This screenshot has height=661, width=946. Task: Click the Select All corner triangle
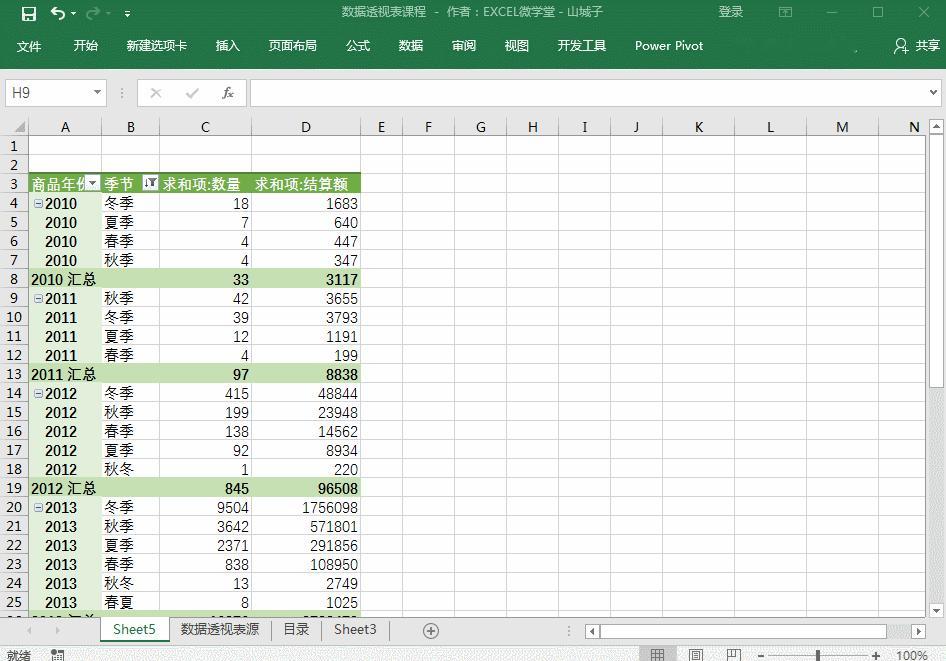pos(19,127)
